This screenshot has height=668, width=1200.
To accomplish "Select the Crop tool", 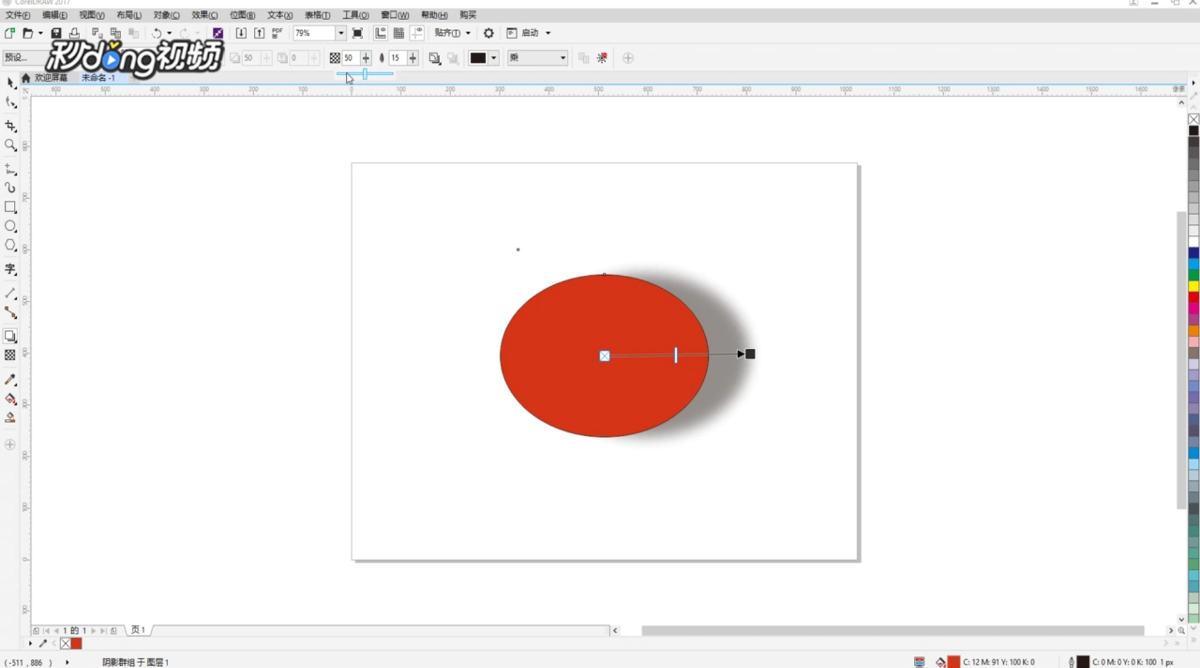I will 11,126.
